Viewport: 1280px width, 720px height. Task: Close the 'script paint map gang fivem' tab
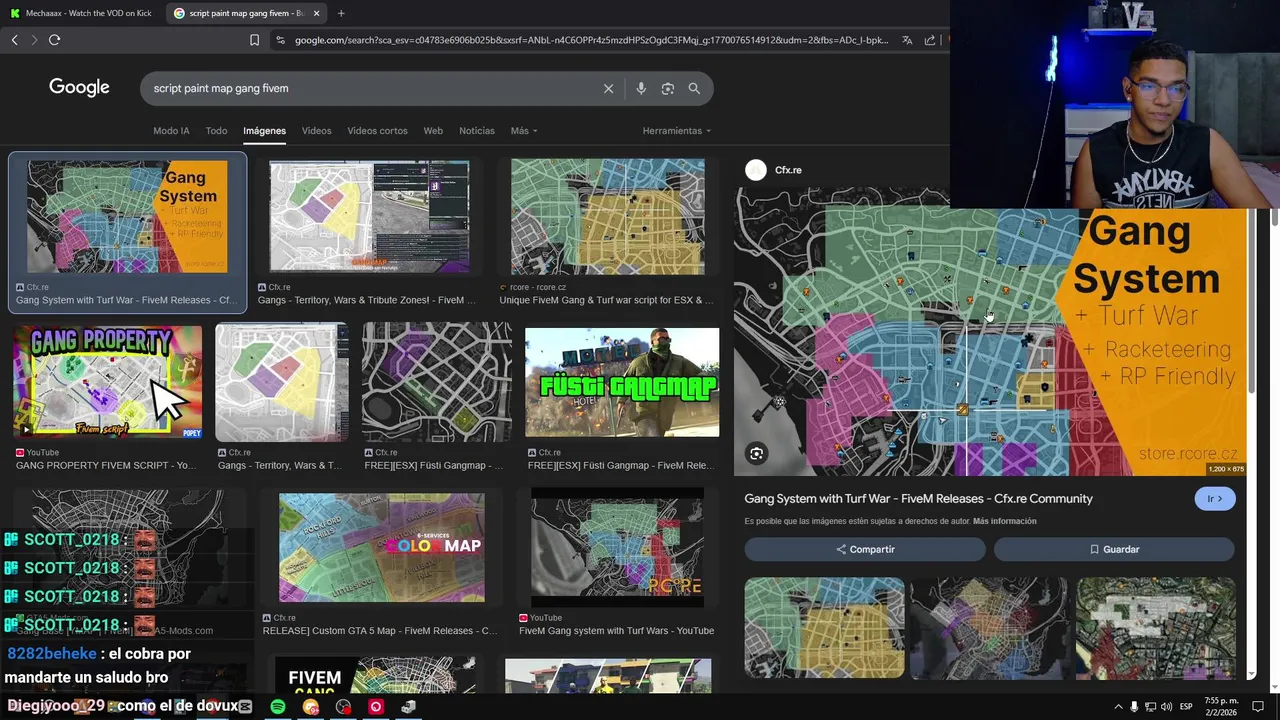(317, 13)
